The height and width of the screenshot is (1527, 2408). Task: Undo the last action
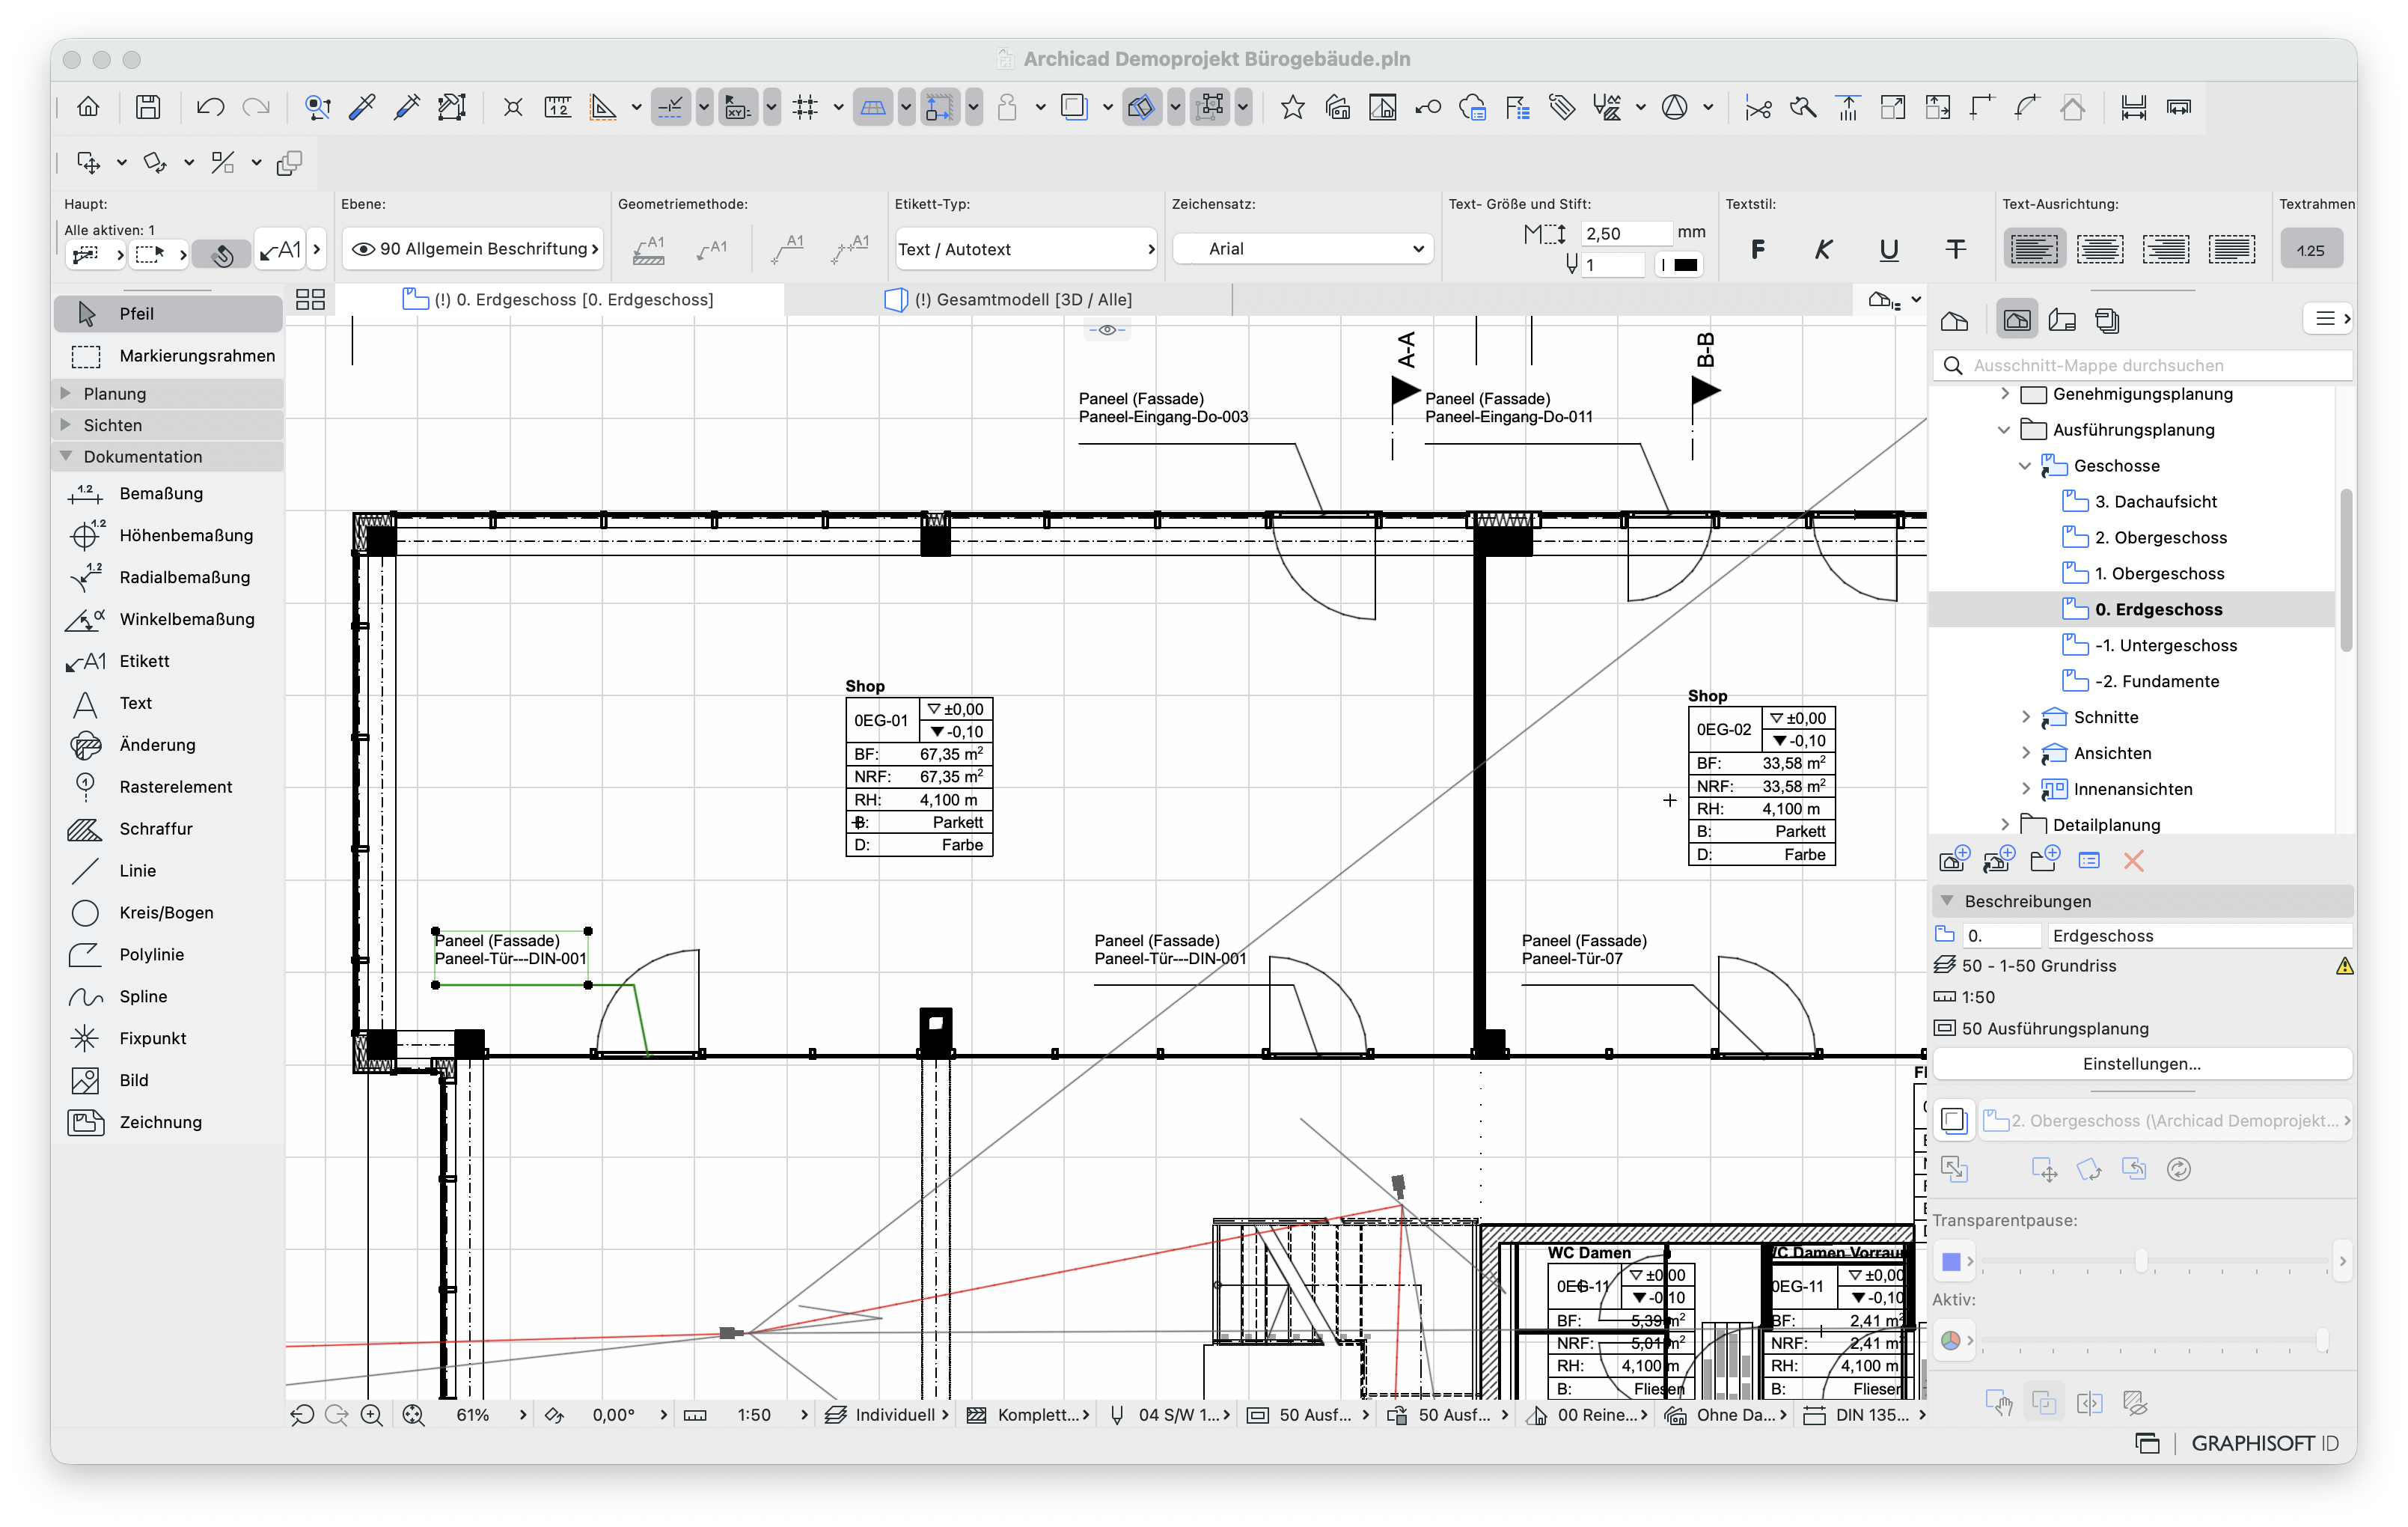tap(210, 107)
